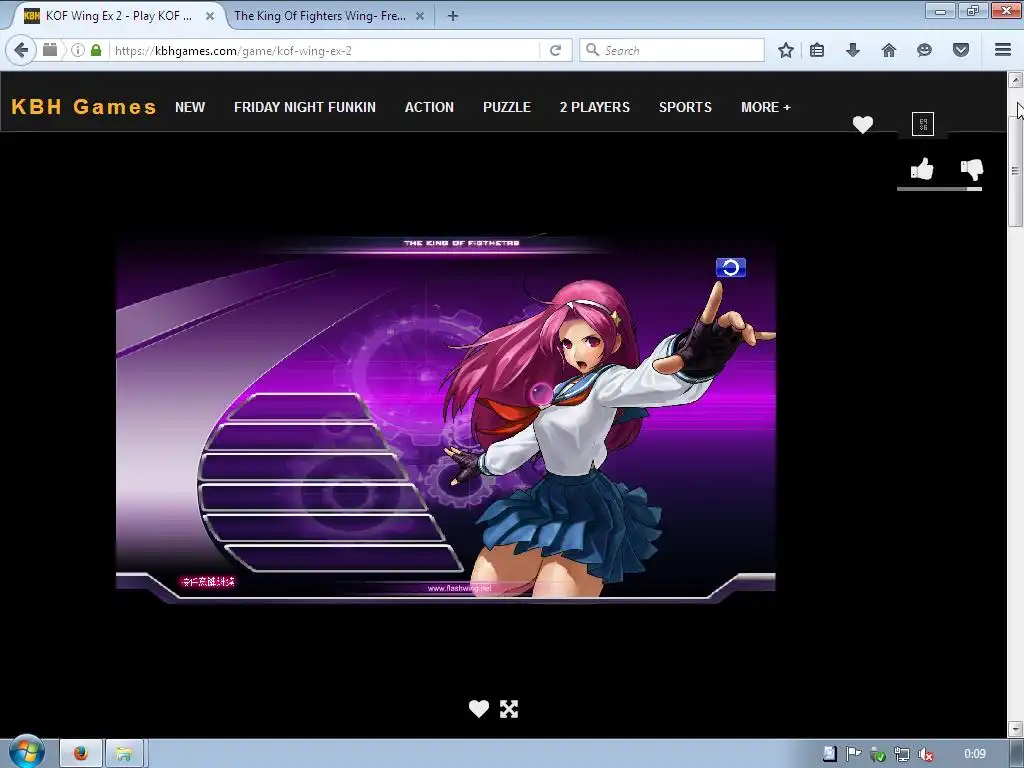This screenshot has width=1024, height=768.
Task: Close the KOF Wing Ex 2 tab
Action: 210,16
